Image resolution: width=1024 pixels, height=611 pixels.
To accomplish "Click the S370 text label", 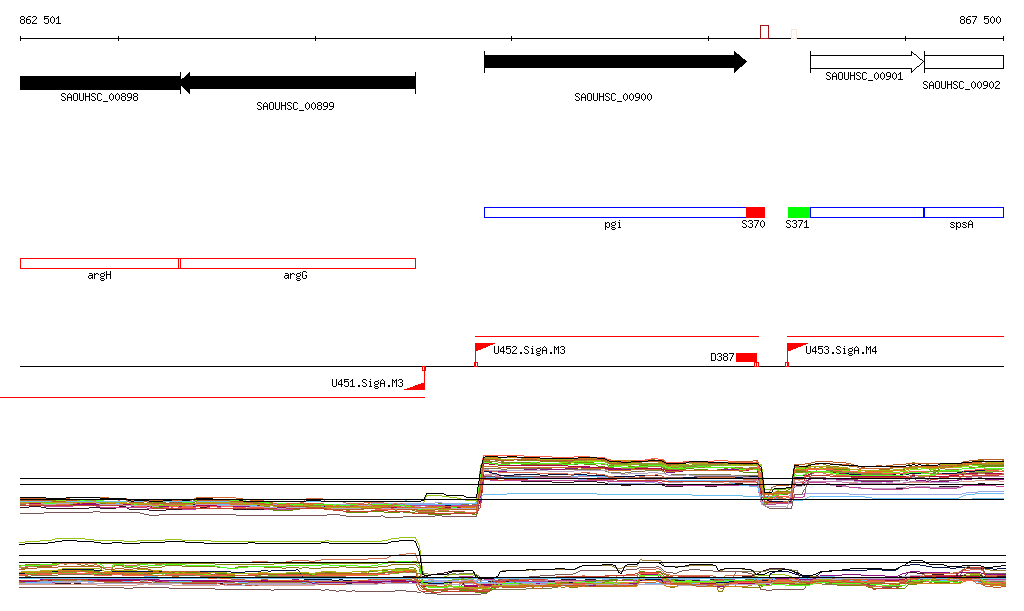I will pos(753,225).
